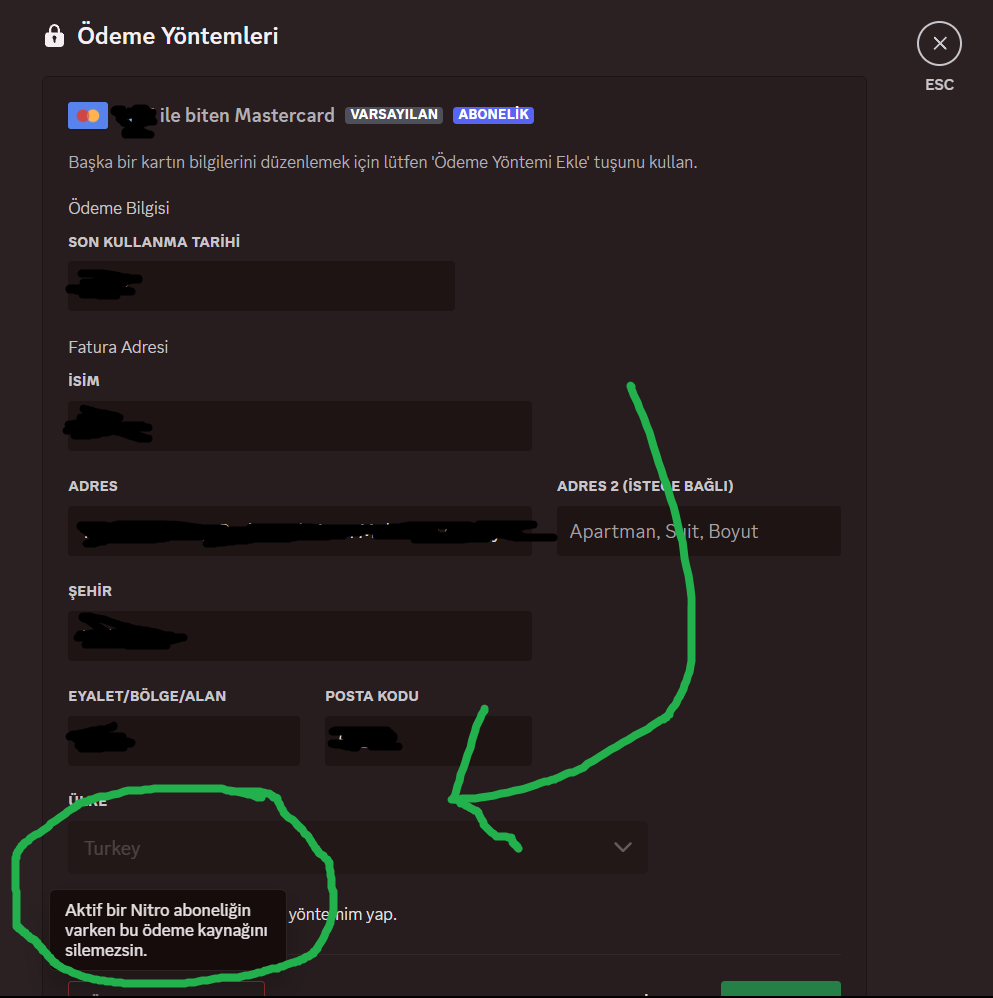Focus the Eyalet/Bölge/Alan state field
Image resolution: width=993 pixels, height=998 pixels.
(183, 741)
